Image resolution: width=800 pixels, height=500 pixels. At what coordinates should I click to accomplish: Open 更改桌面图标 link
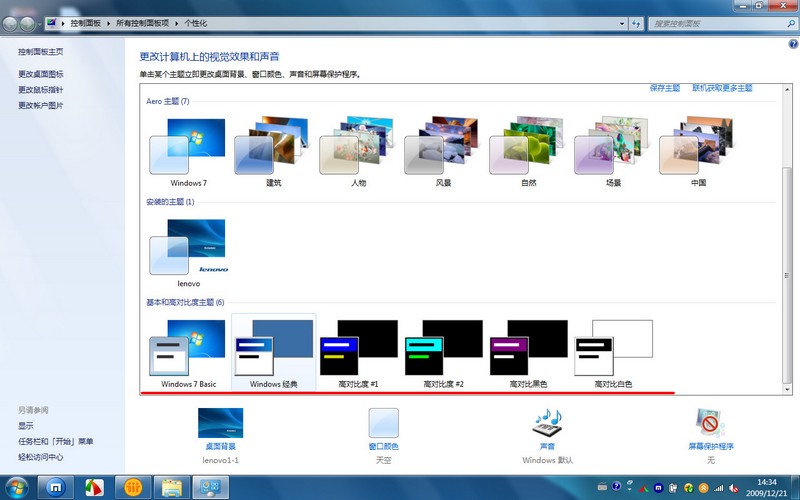pyautogui.click(x=41, y=74)
